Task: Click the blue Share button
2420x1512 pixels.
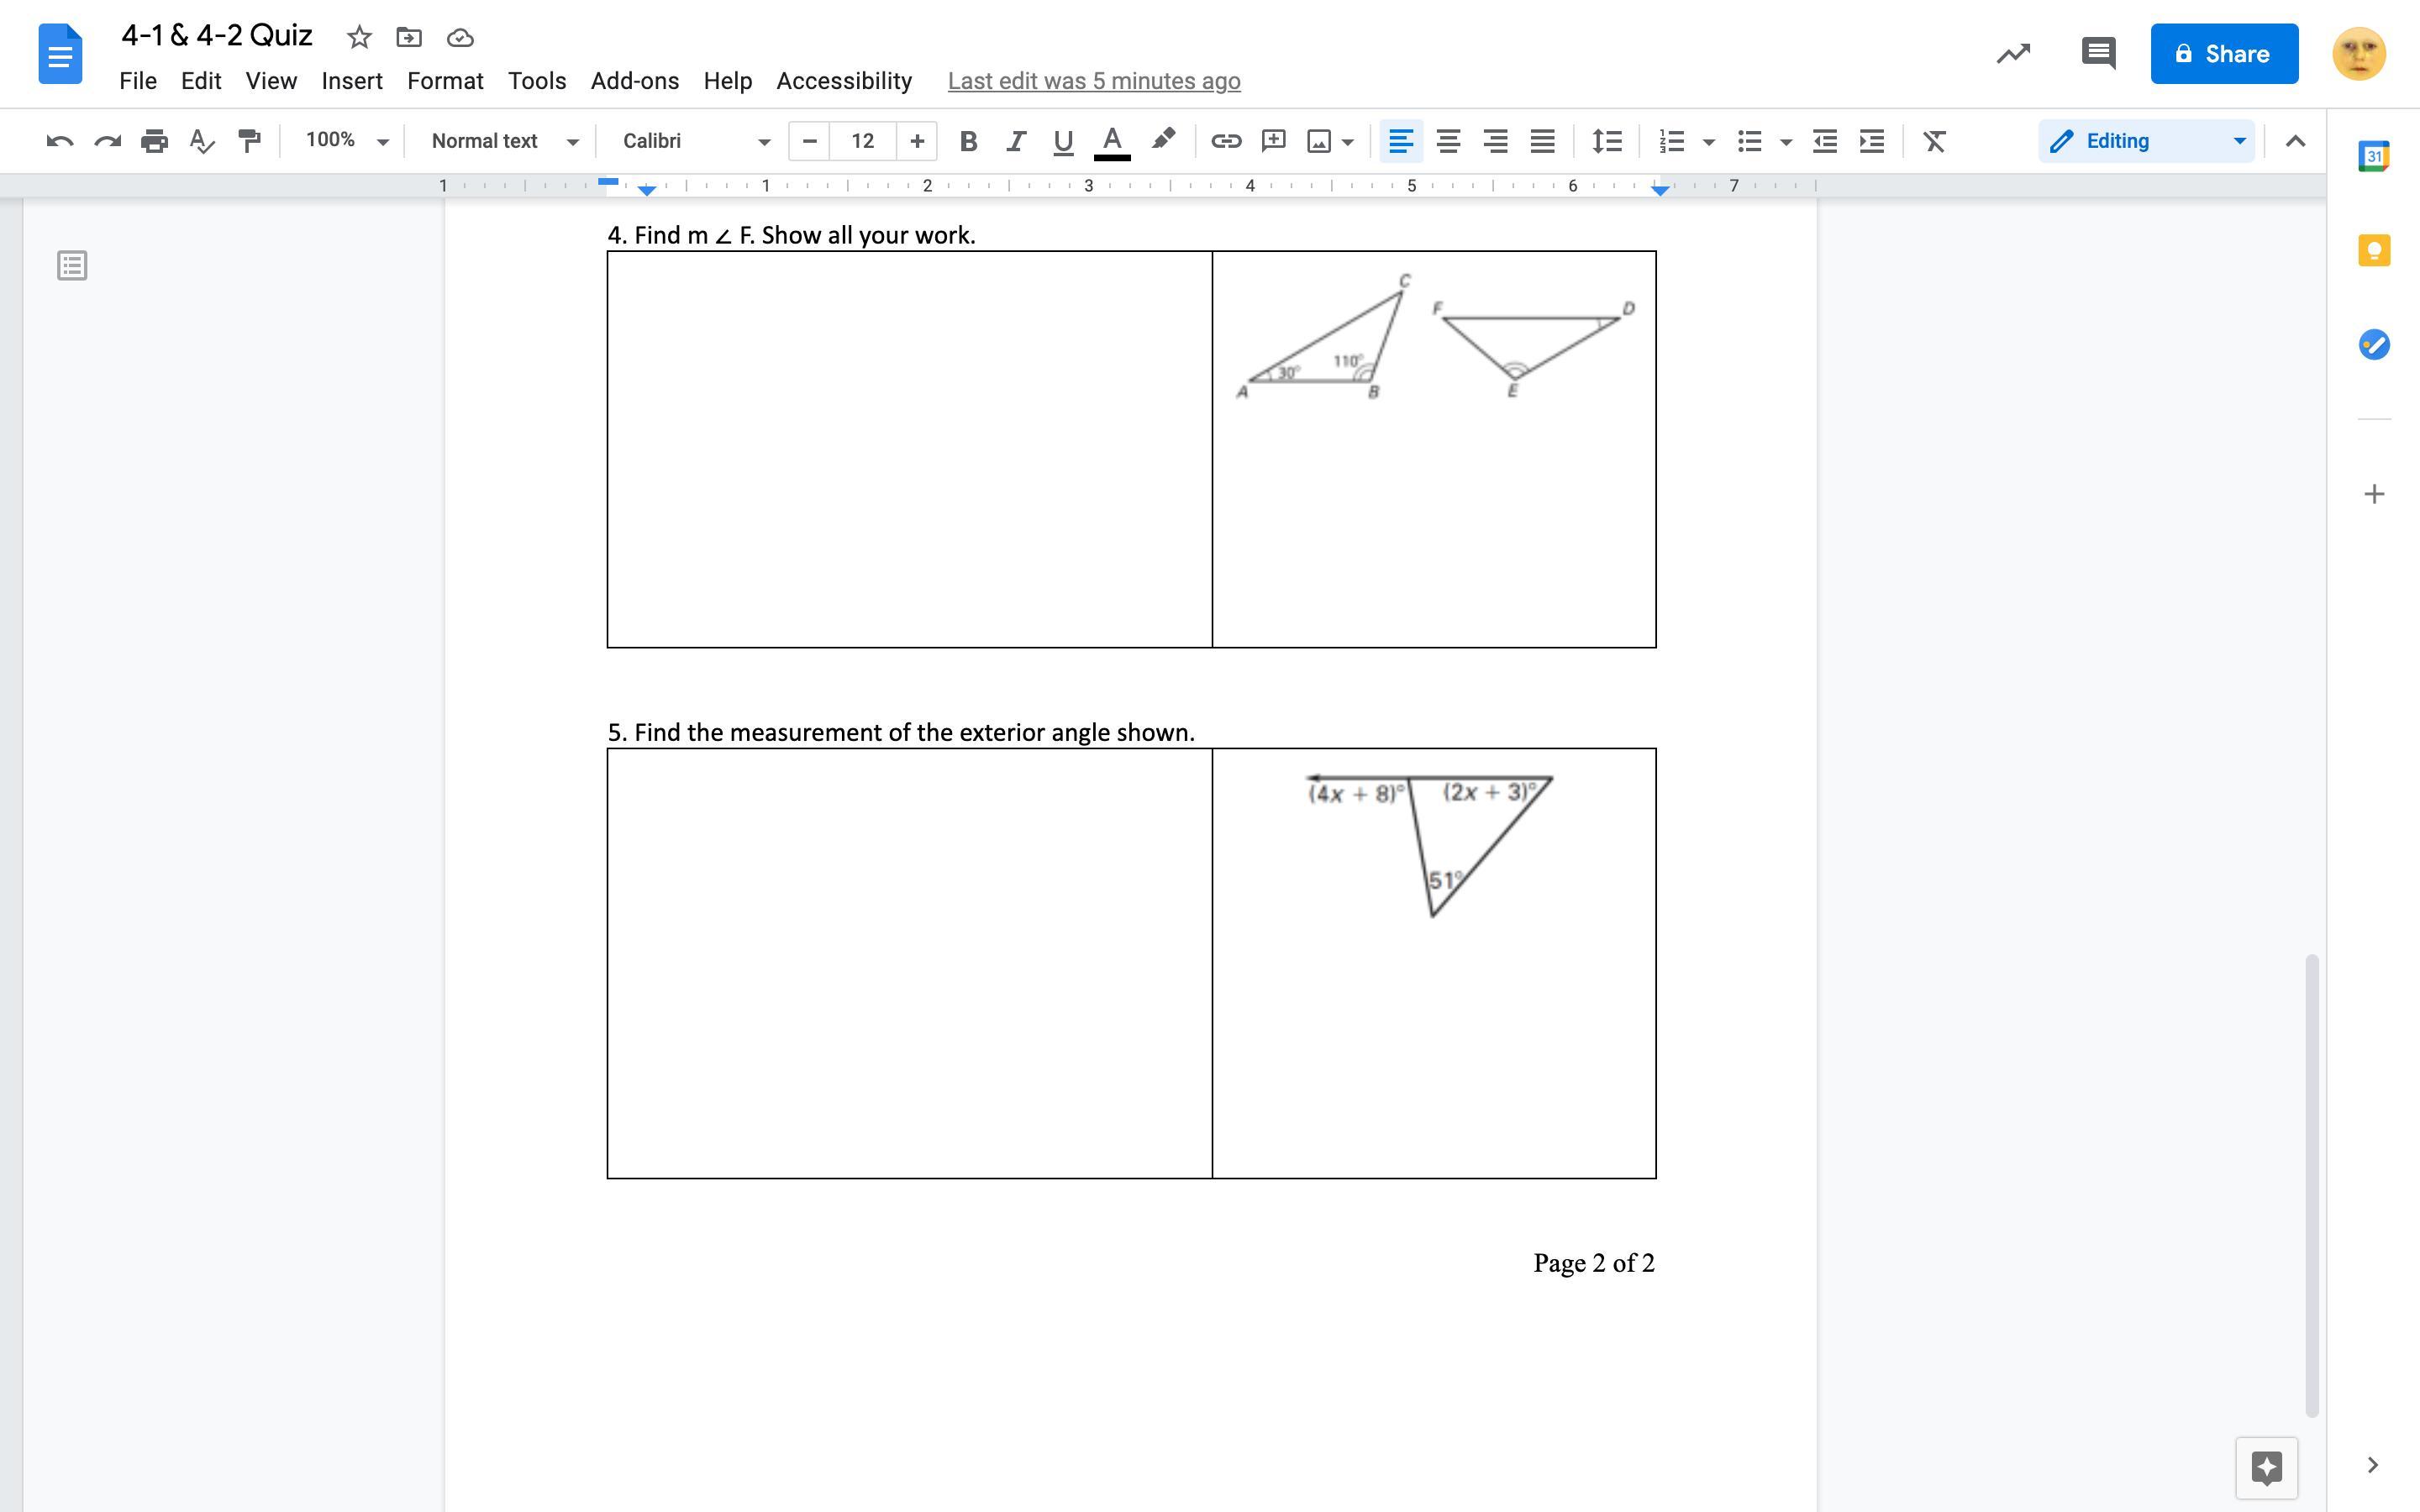Action: coord(2223,54)
